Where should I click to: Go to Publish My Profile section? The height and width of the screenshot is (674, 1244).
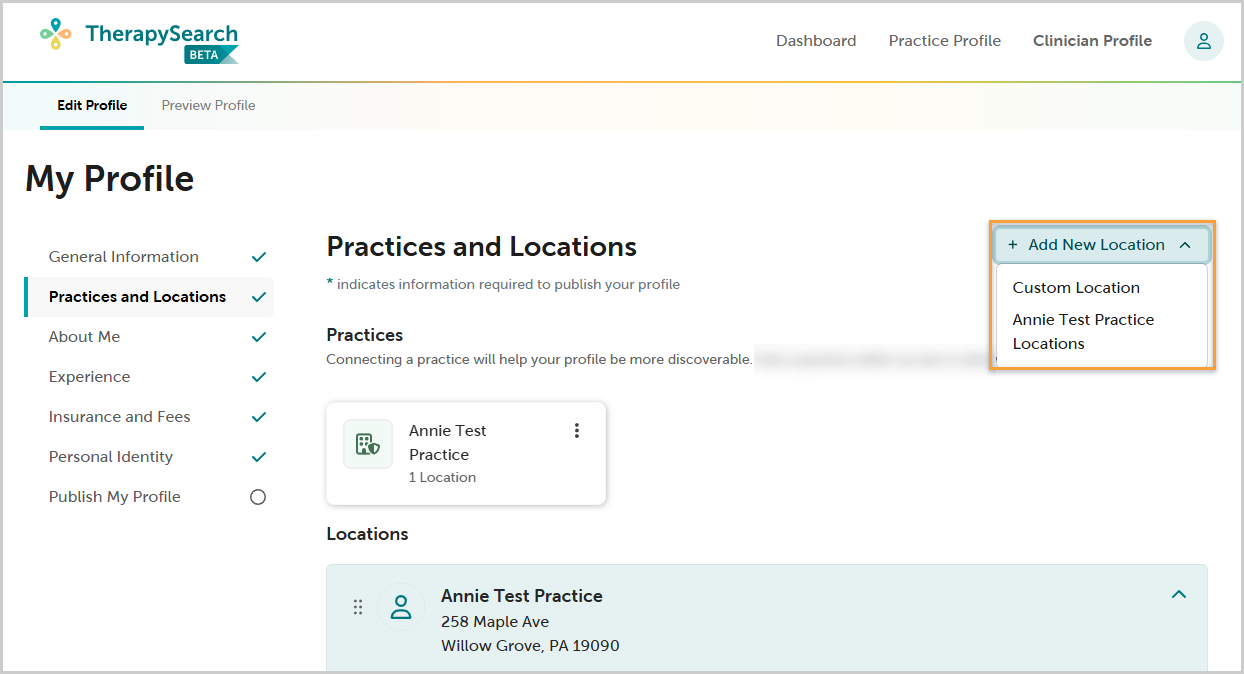pos(115,497)
